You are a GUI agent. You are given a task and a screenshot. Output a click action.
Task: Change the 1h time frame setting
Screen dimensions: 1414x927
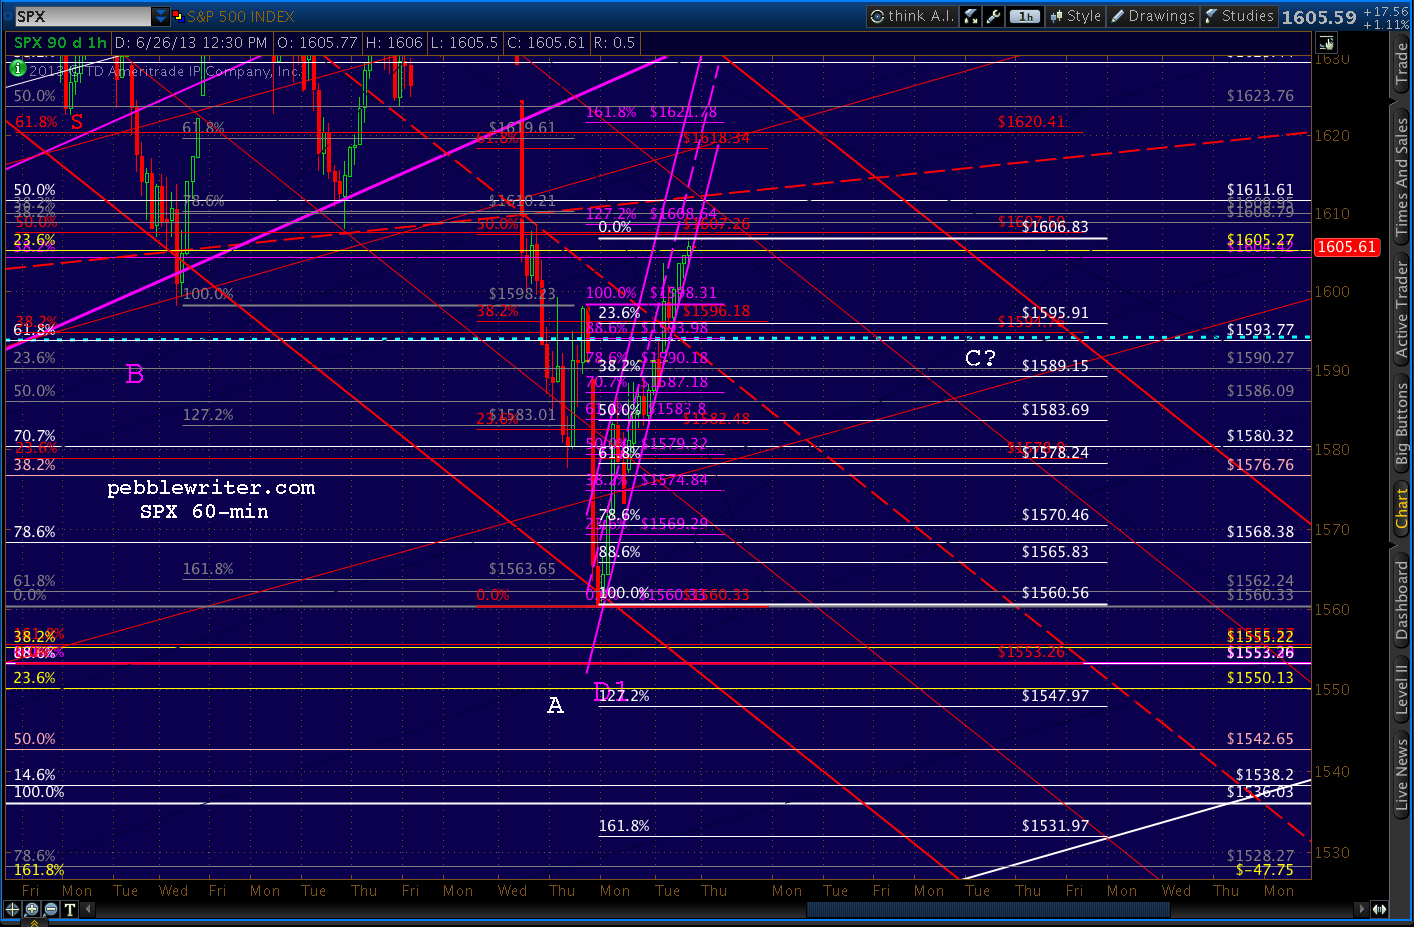[1025, 16]
